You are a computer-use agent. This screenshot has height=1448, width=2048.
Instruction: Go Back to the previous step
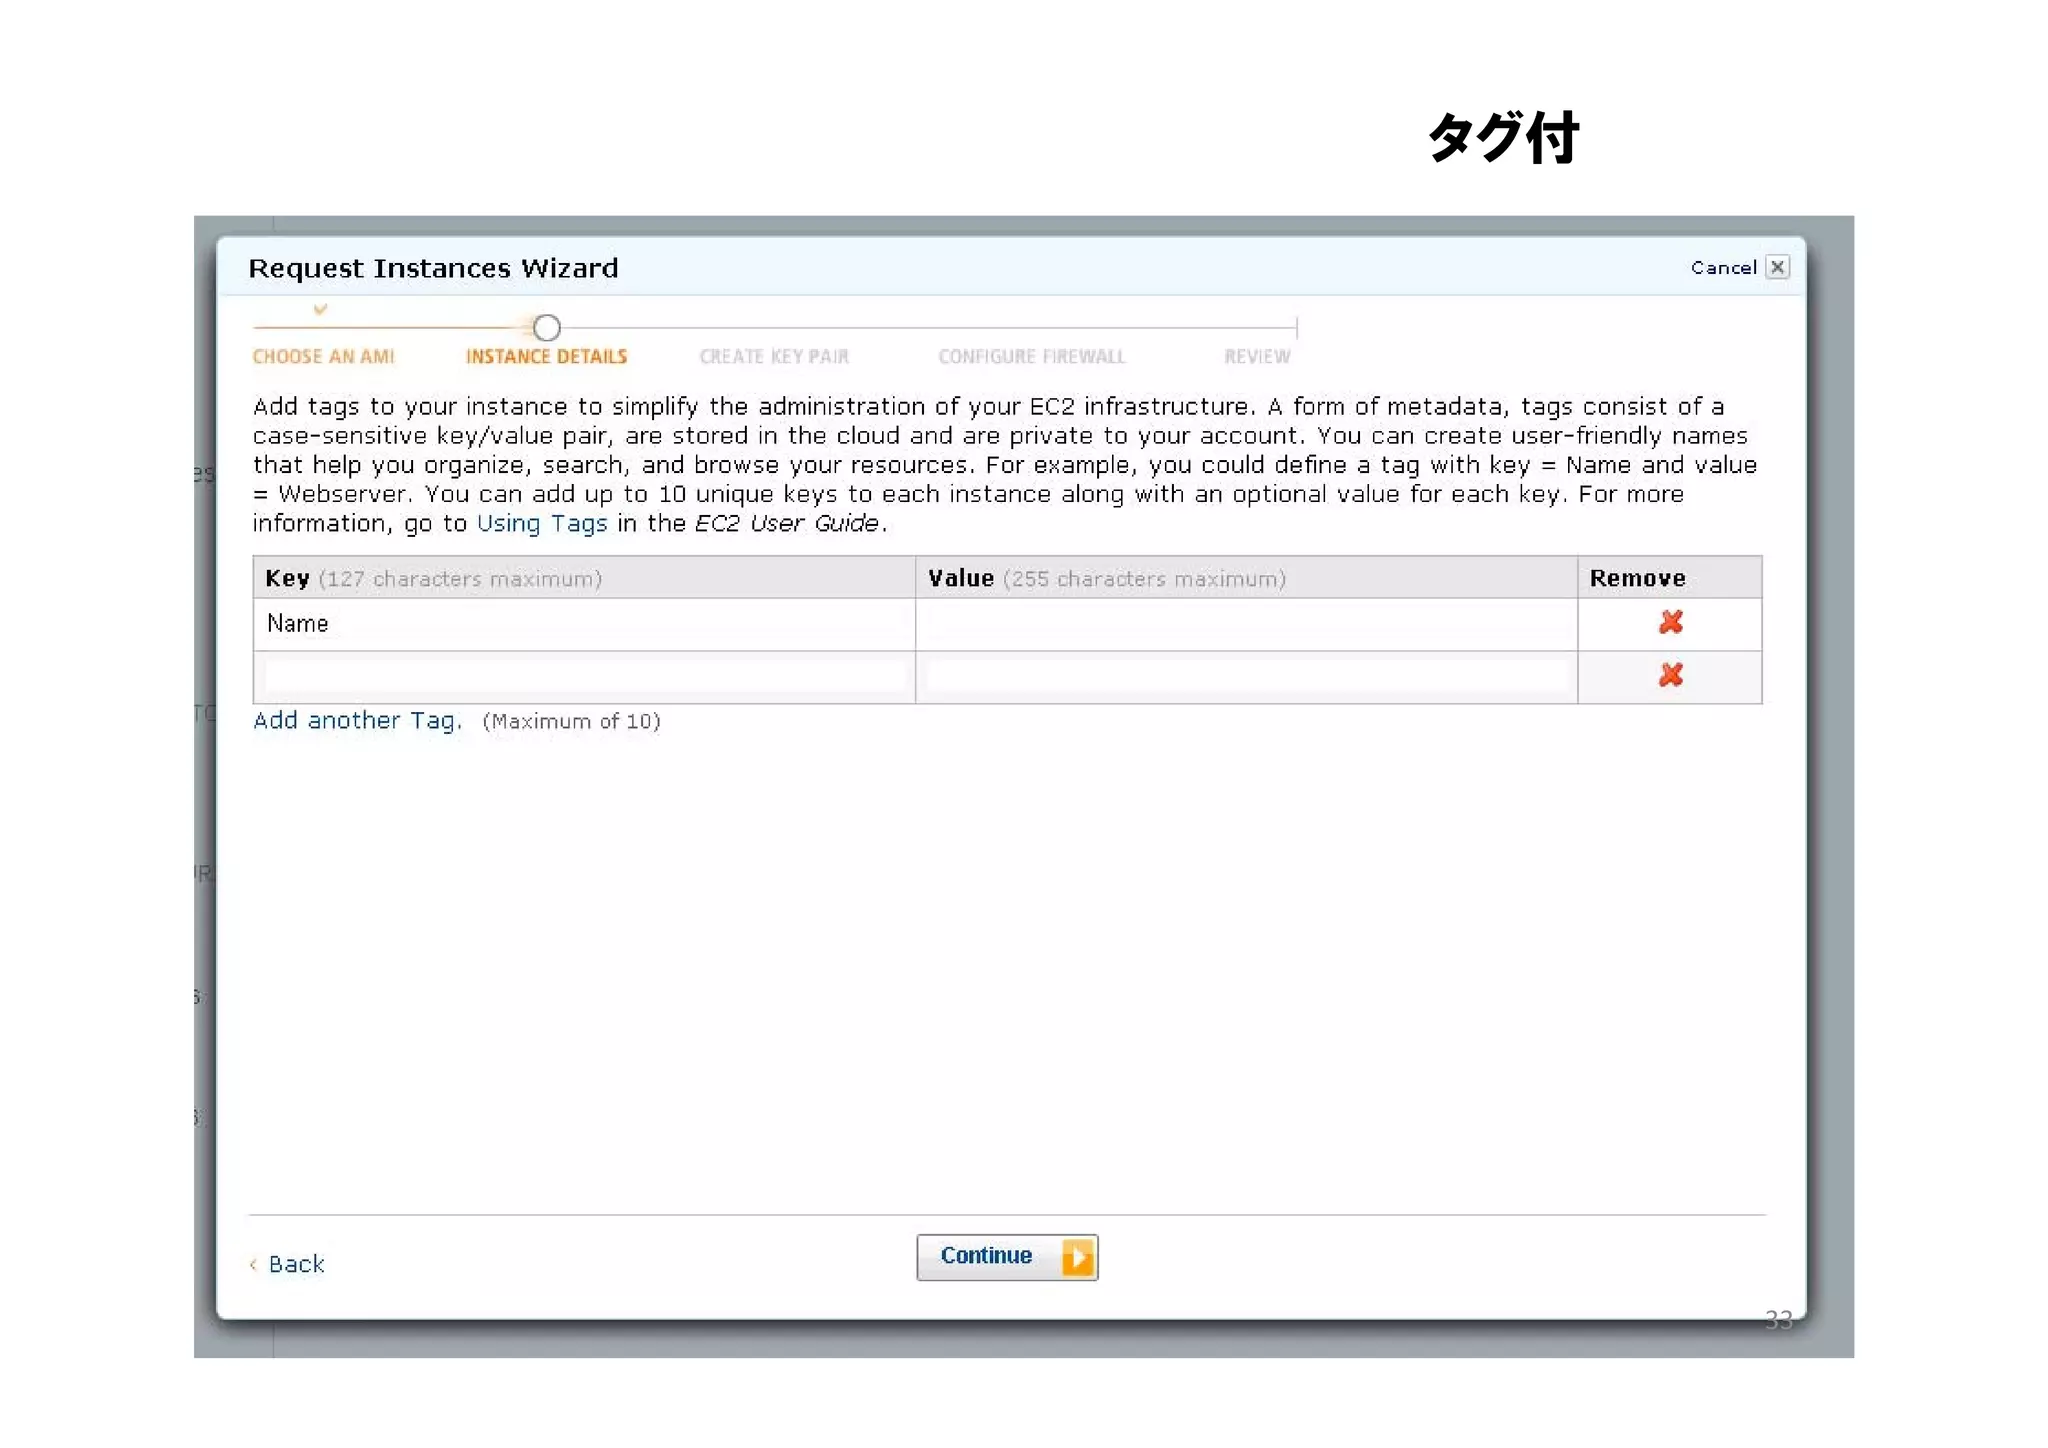295,1264
